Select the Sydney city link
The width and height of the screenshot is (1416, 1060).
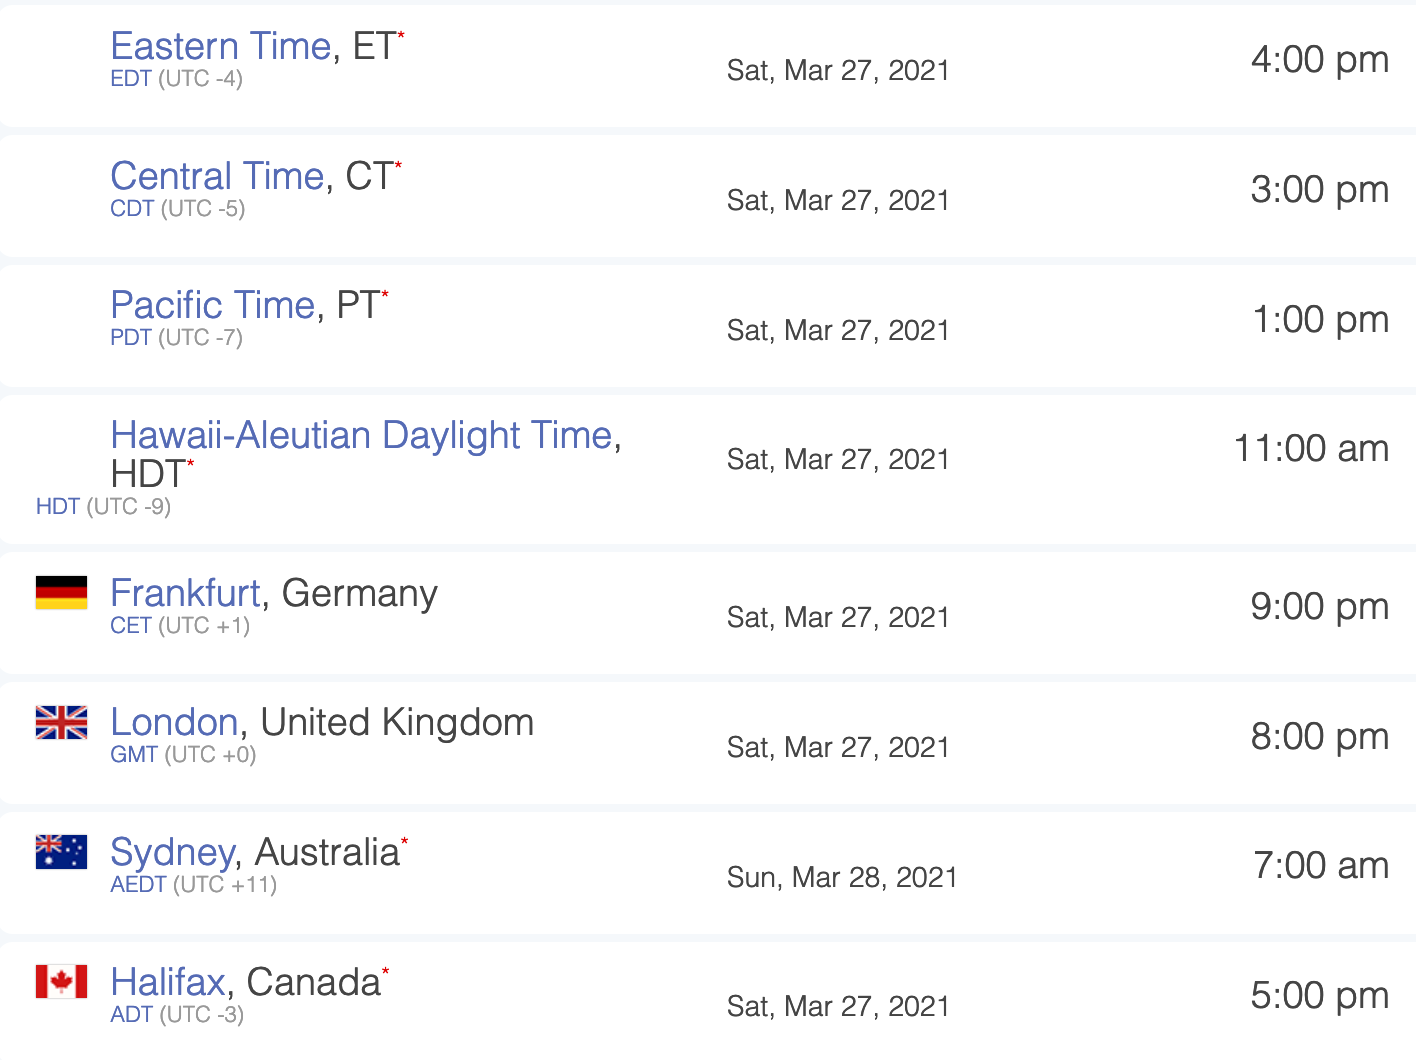[x=172, y=852]
